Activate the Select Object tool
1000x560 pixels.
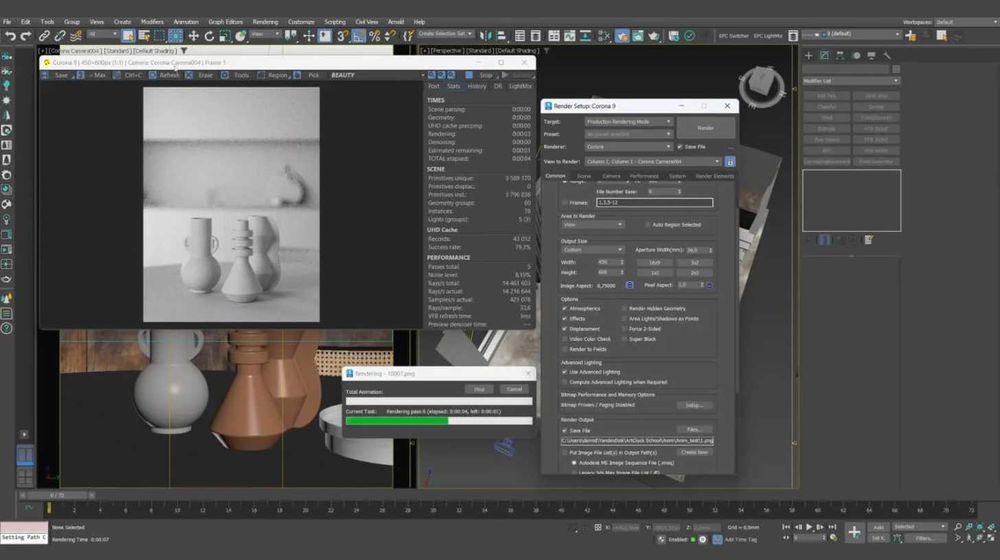(x=128, y=36)
